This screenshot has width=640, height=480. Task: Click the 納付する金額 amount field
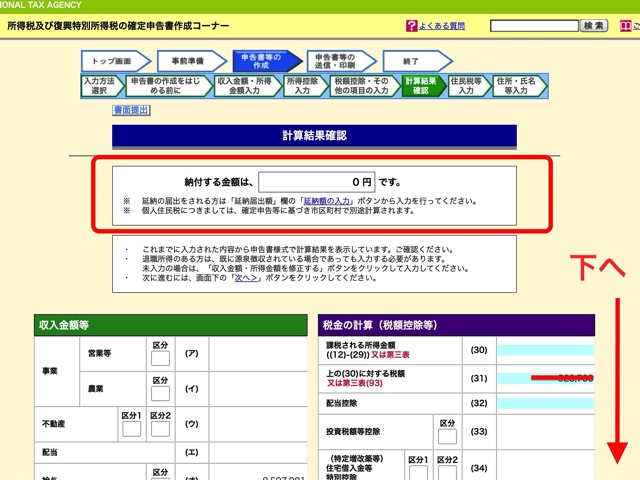(x=316, y=182)
